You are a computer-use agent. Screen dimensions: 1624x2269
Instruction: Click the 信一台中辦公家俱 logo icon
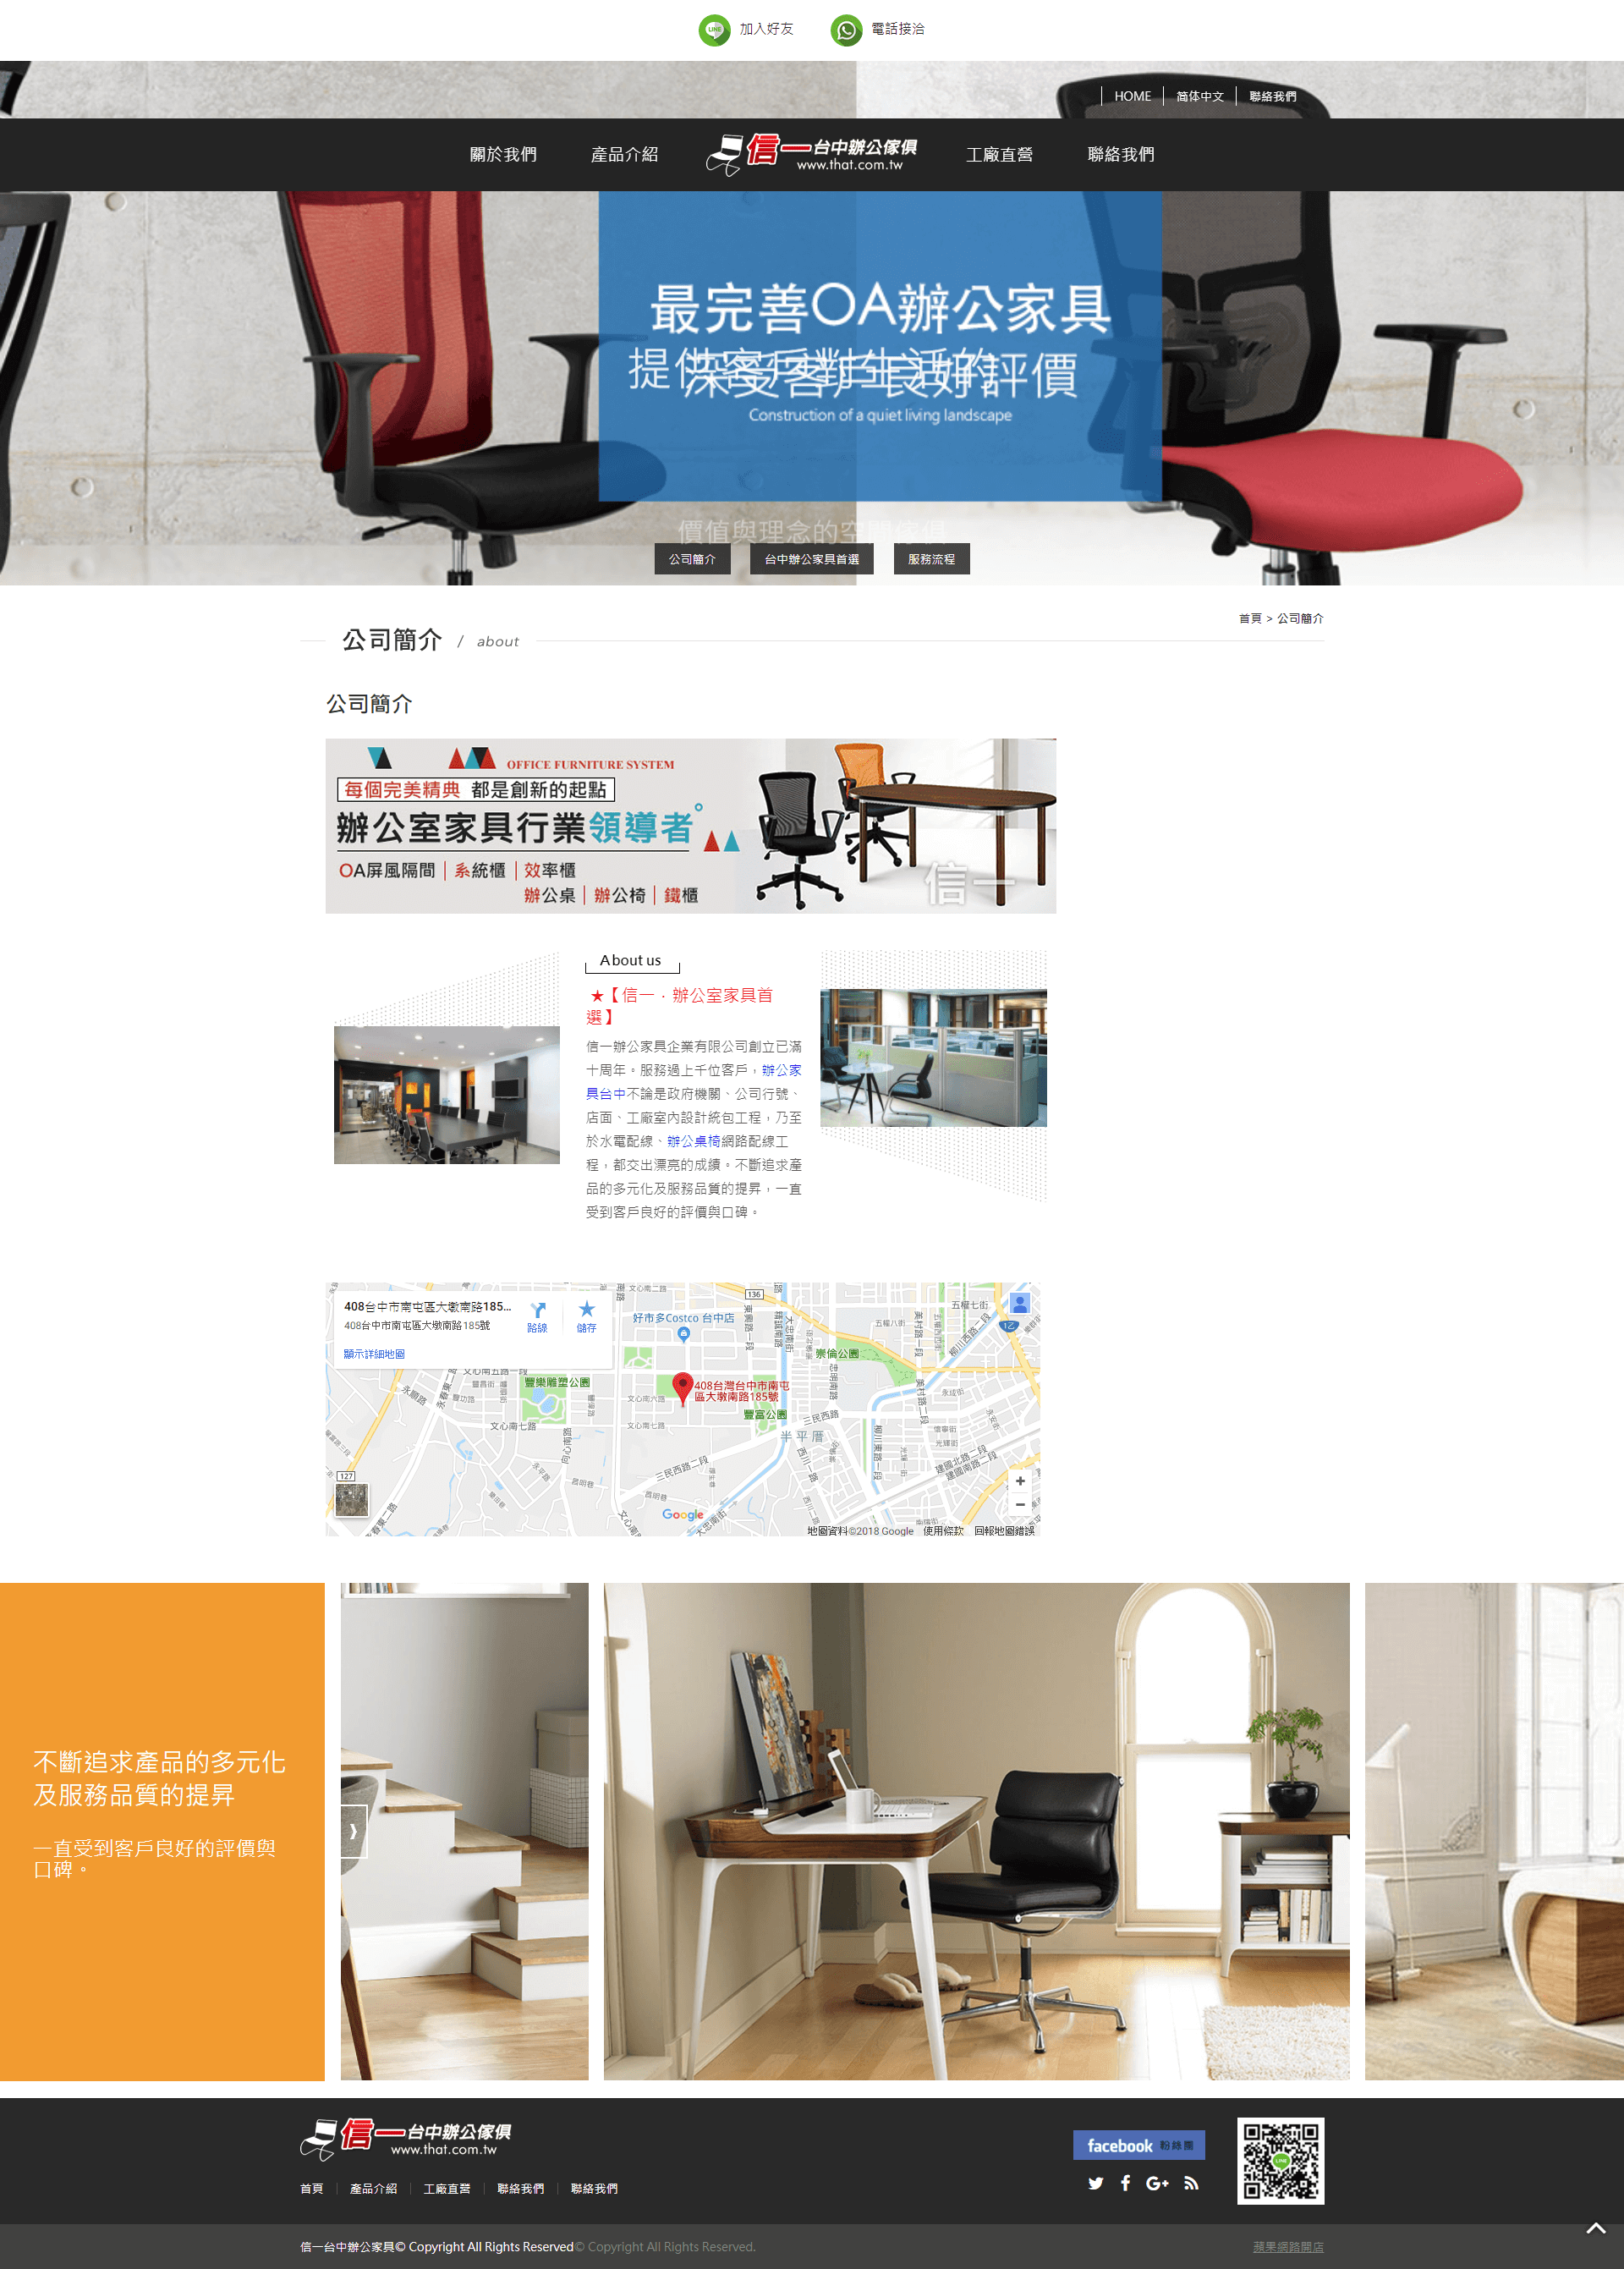pos(812,155)
